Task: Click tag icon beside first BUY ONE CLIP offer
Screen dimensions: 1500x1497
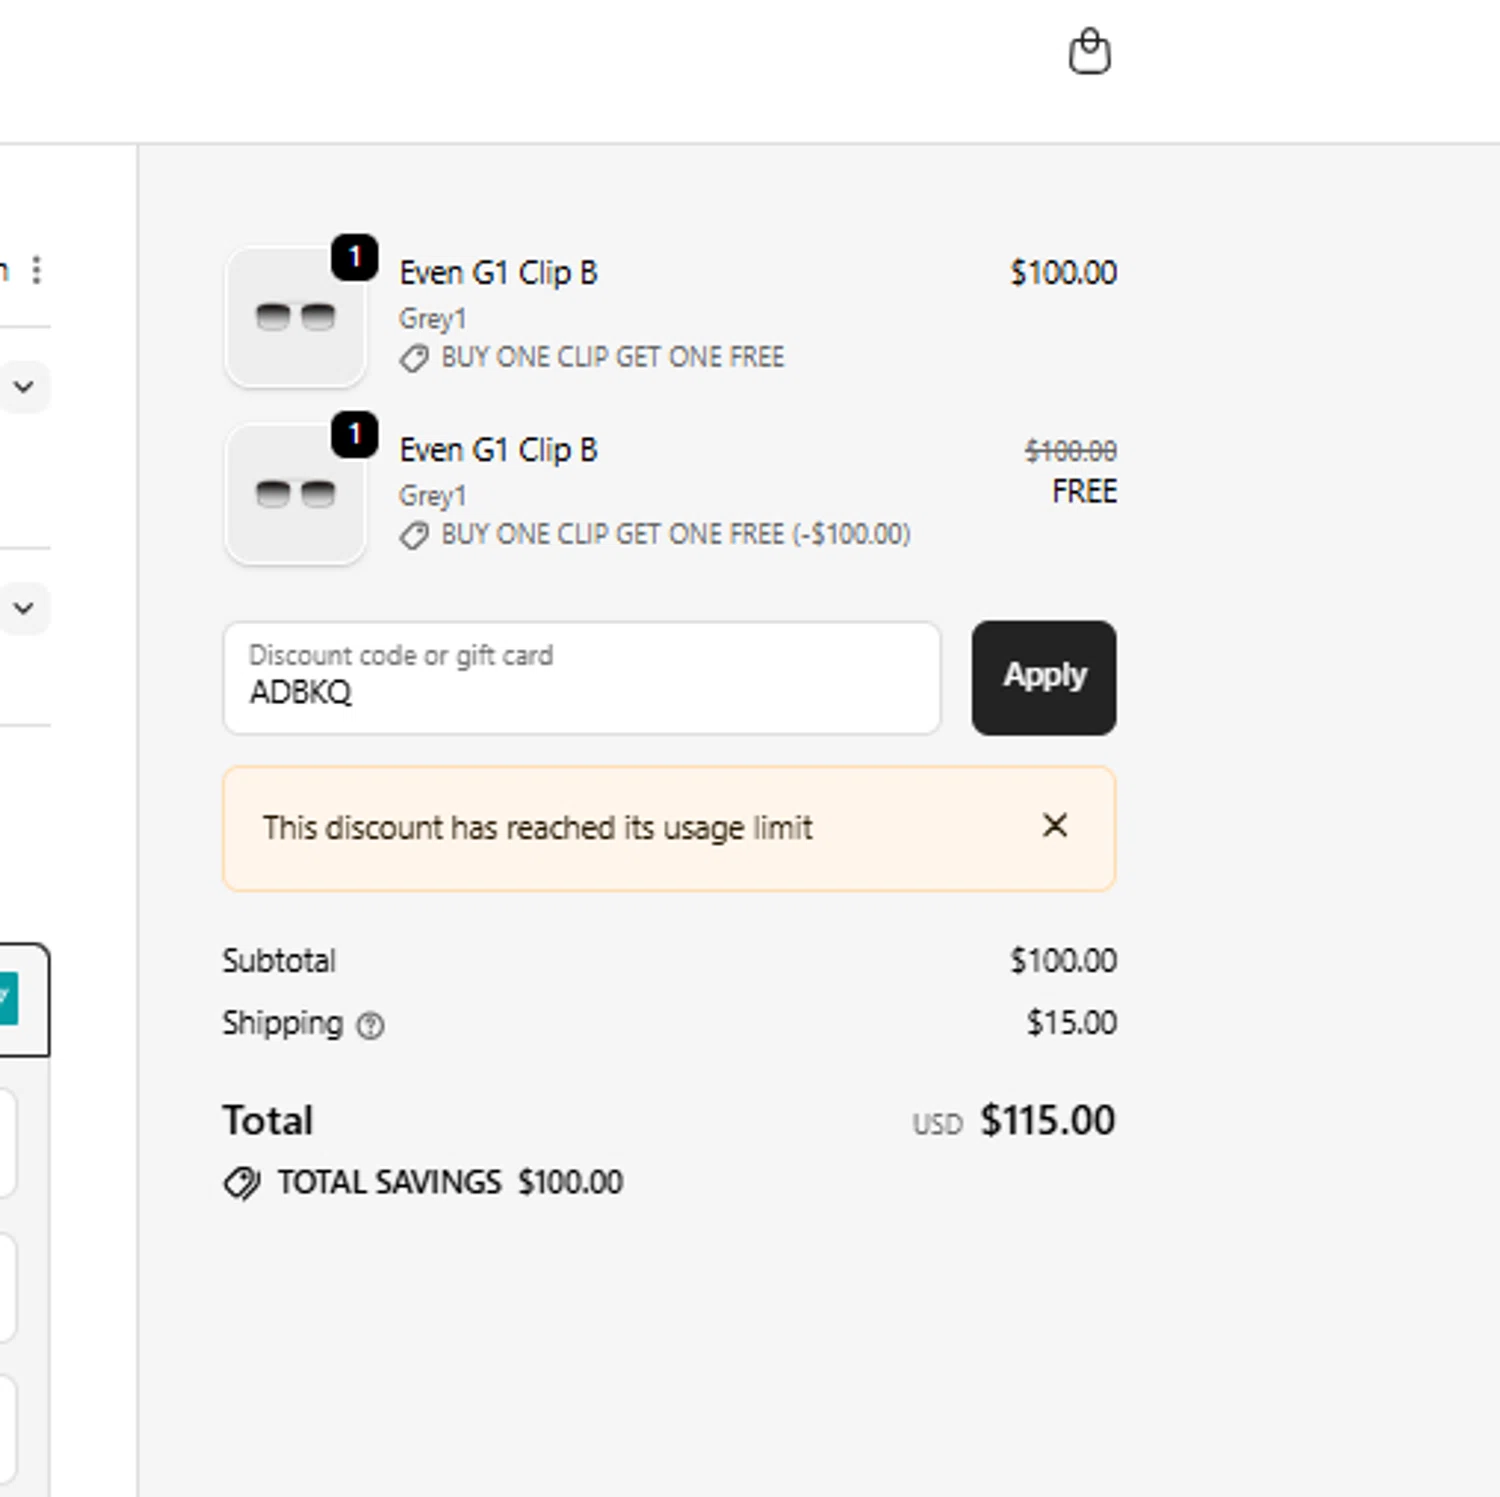Action: (x=414, y=358)
